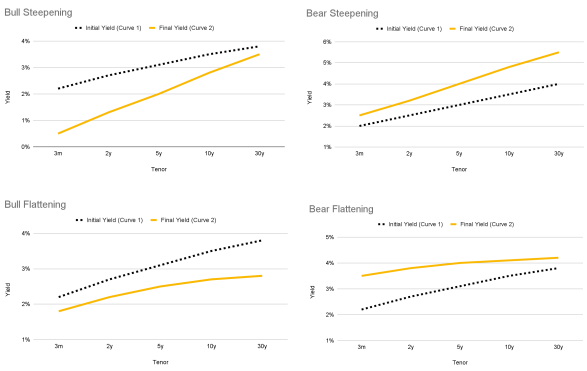
Task: Click Final Yield orange legend swatch in Bear Flattening
Action: 454,224
